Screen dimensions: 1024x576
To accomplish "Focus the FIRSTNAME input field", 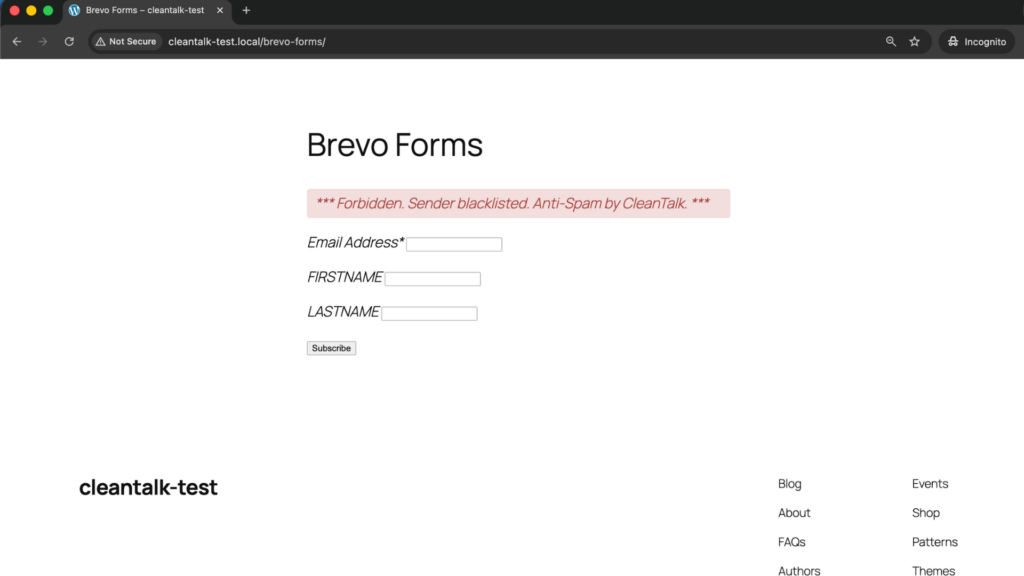I will tap(432, 279).
